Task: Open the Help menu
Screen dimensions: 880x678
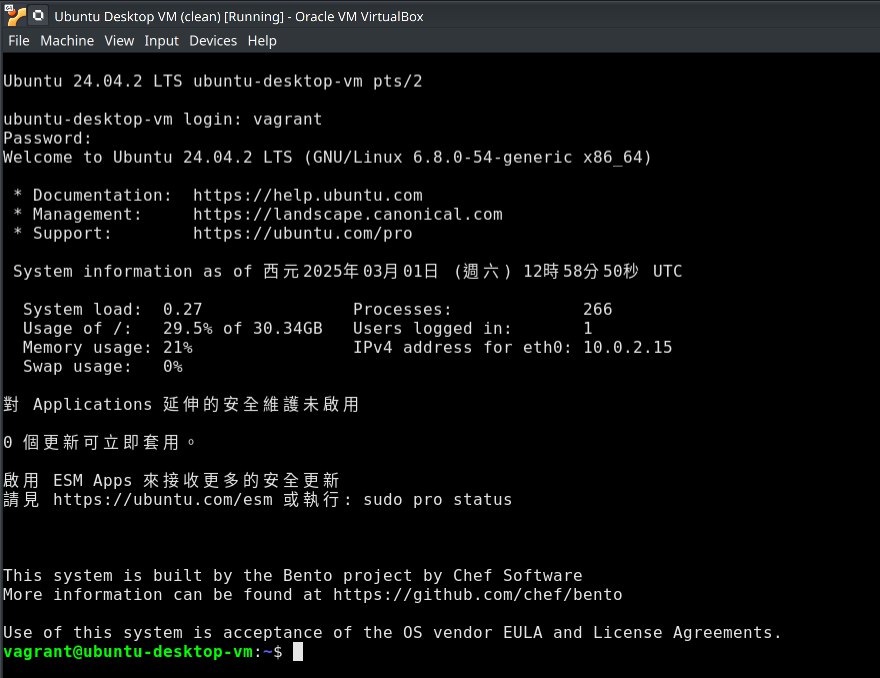Action: pyautogui.click(x=262, y=41)
